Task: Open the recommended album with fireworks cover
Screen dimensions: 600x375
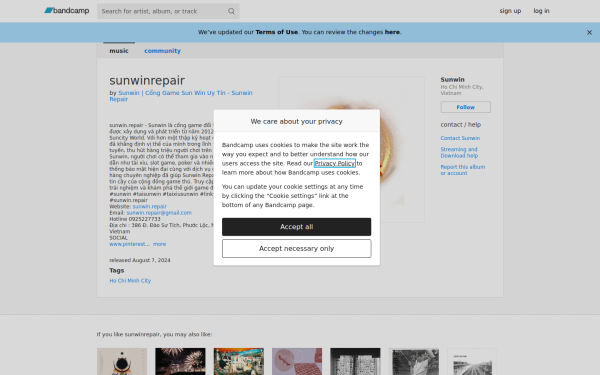Action: [x=180, y=362]
